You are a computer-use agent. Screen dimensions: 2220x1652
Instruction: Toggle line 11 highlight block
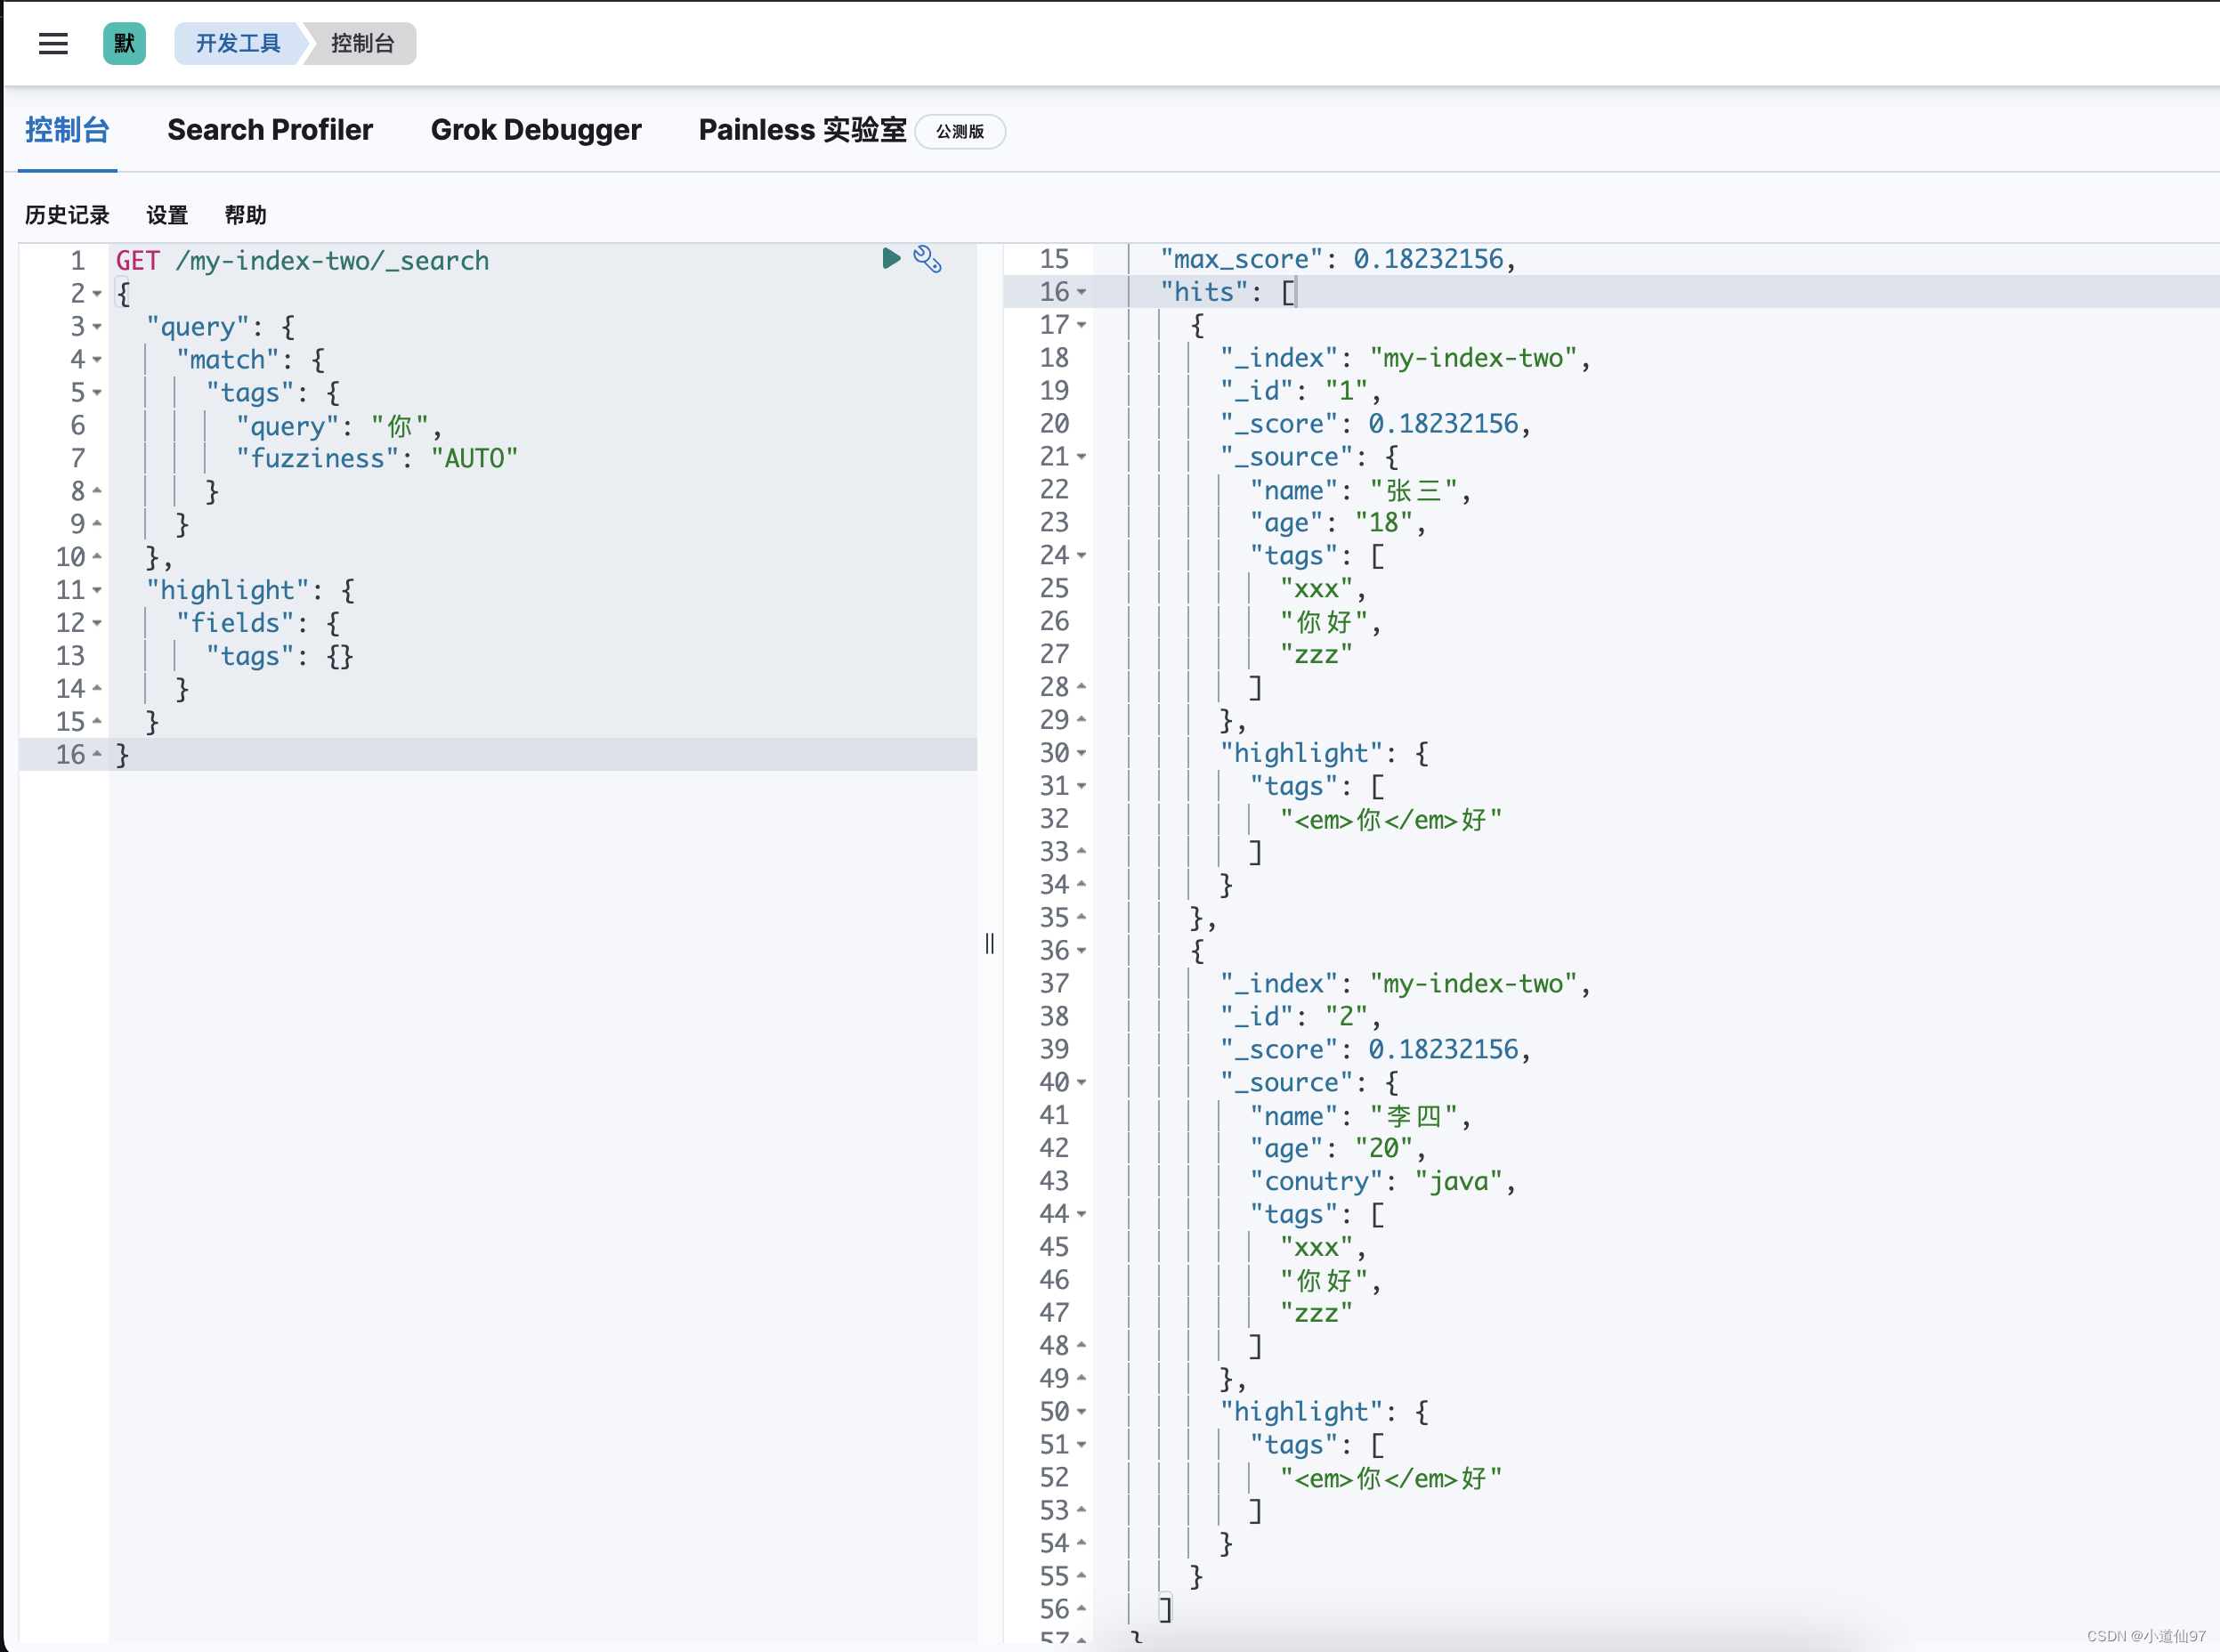pyautogui.click(x=95, y=590)
